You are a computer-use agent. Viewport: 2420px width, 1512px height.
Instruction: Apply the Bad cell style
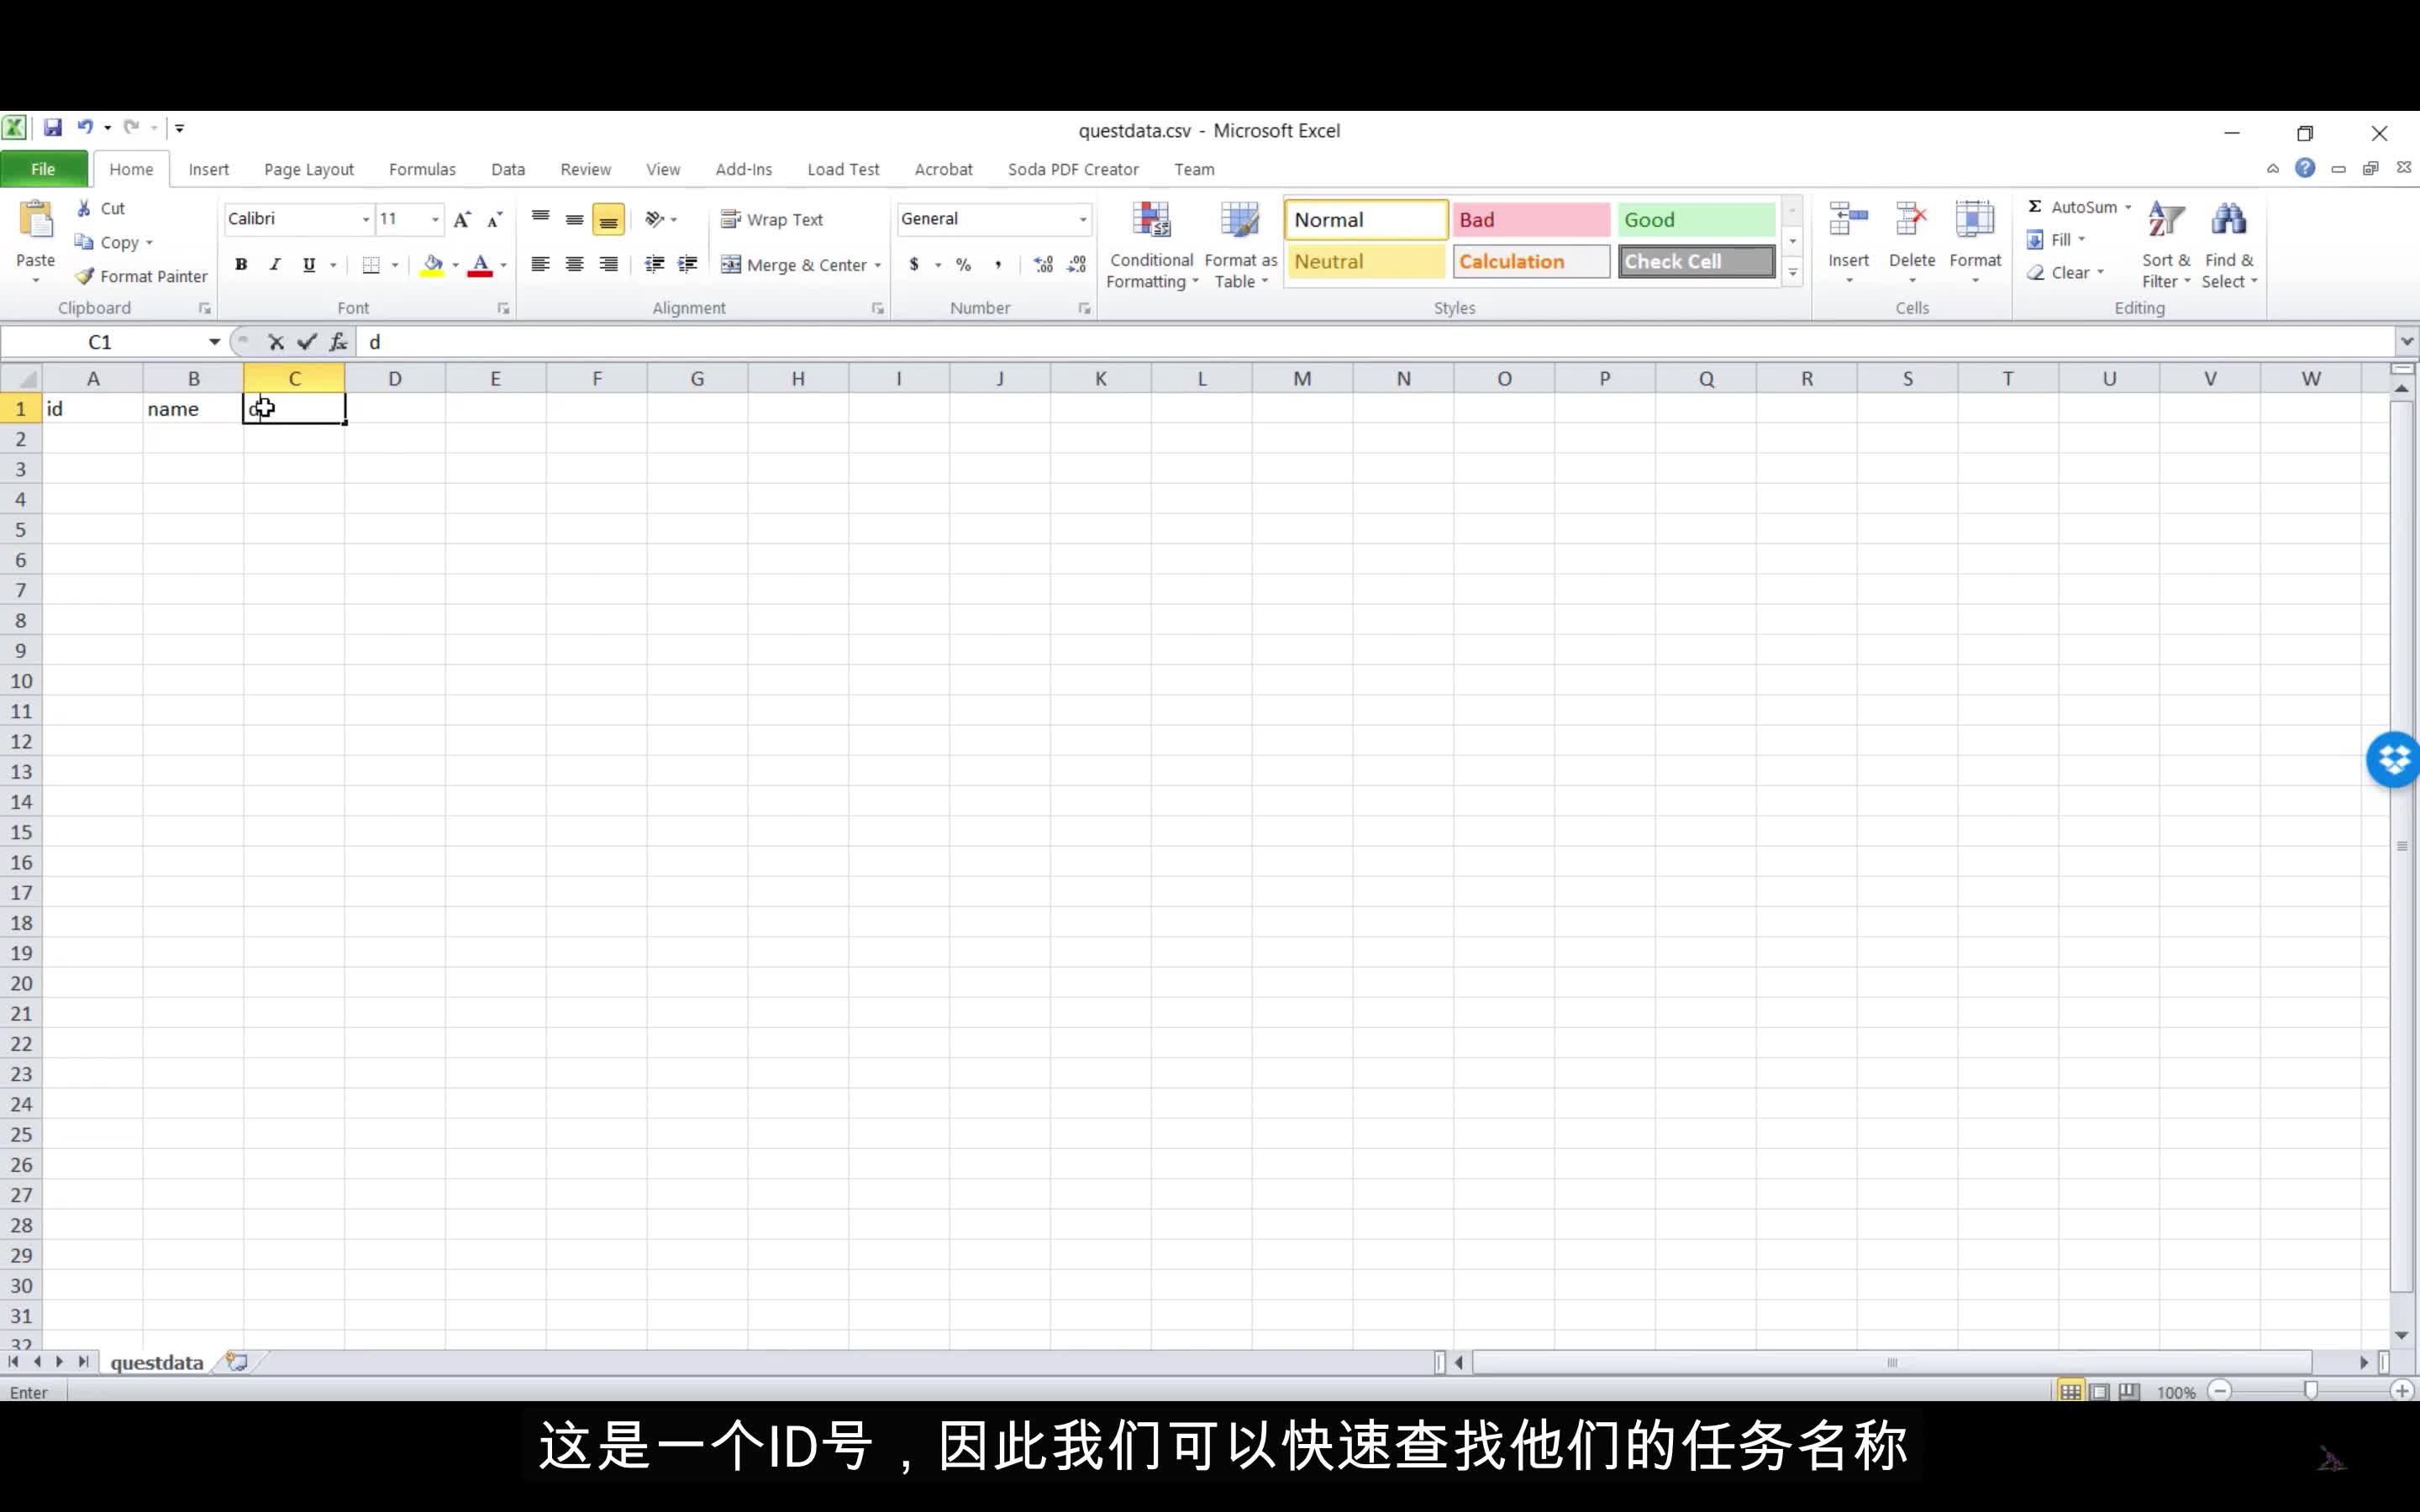pos(1529,218)
